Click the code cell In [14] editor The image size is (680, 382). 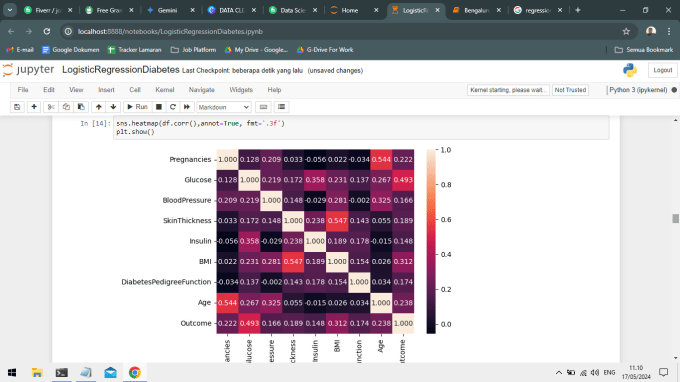[x=361, y=127]
